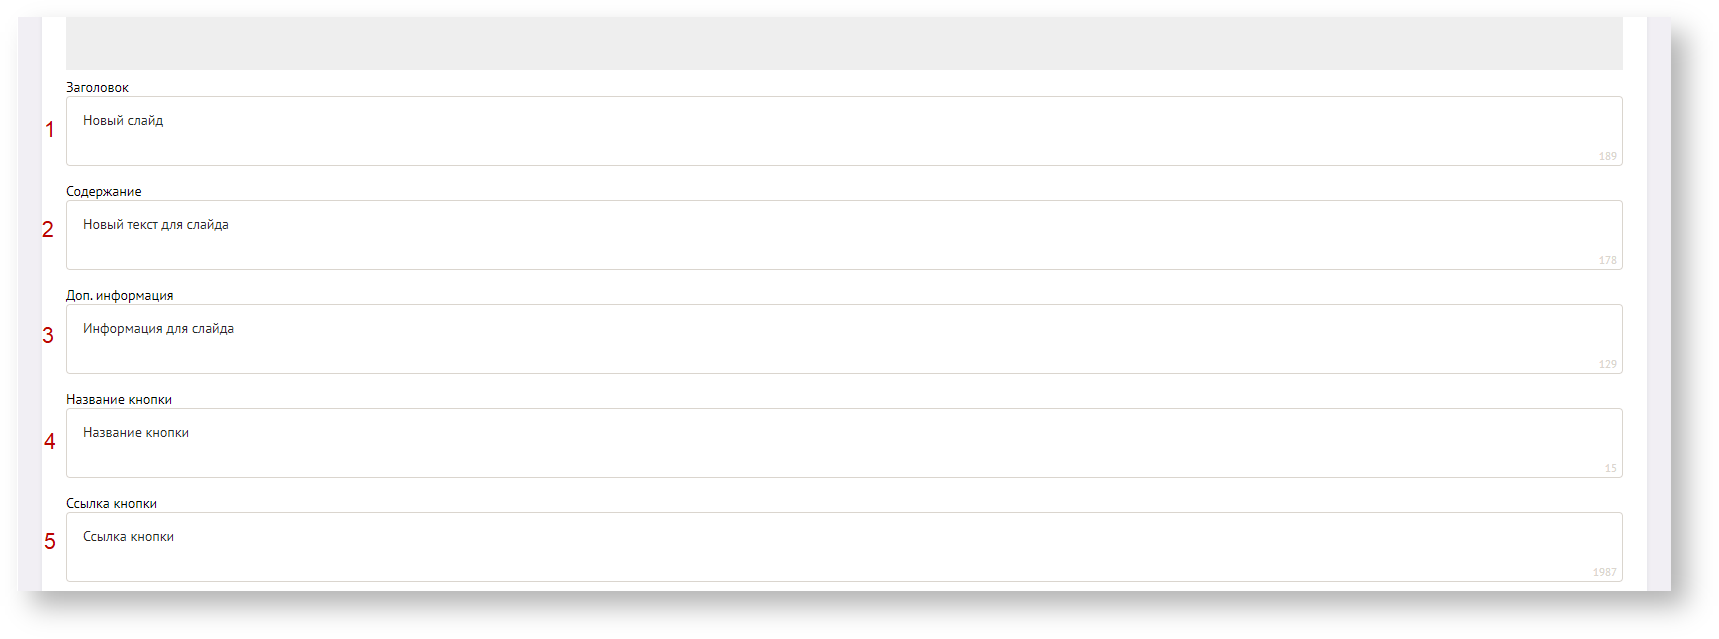Image resolution: width=1719 pixels, height=639 pixels.
Task: Click the red number 3 marker
Action: pyautogui.click(x=48, y=336)
